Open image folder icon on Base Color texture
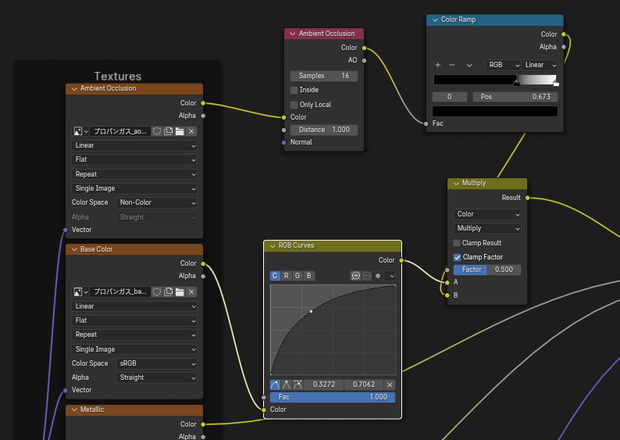Screen dimensions: 620x440 pyautogui.click(x=180, y=292)
